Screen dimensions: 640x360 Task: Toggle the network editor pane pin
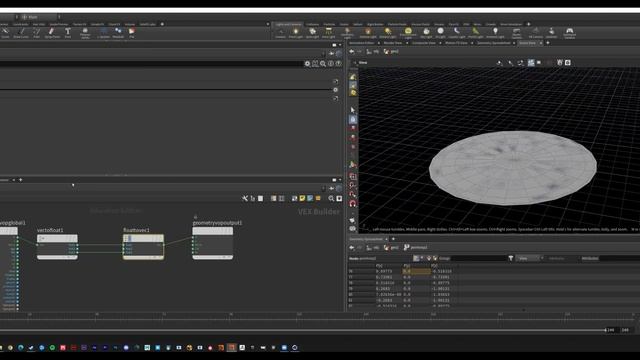[331, 188]
